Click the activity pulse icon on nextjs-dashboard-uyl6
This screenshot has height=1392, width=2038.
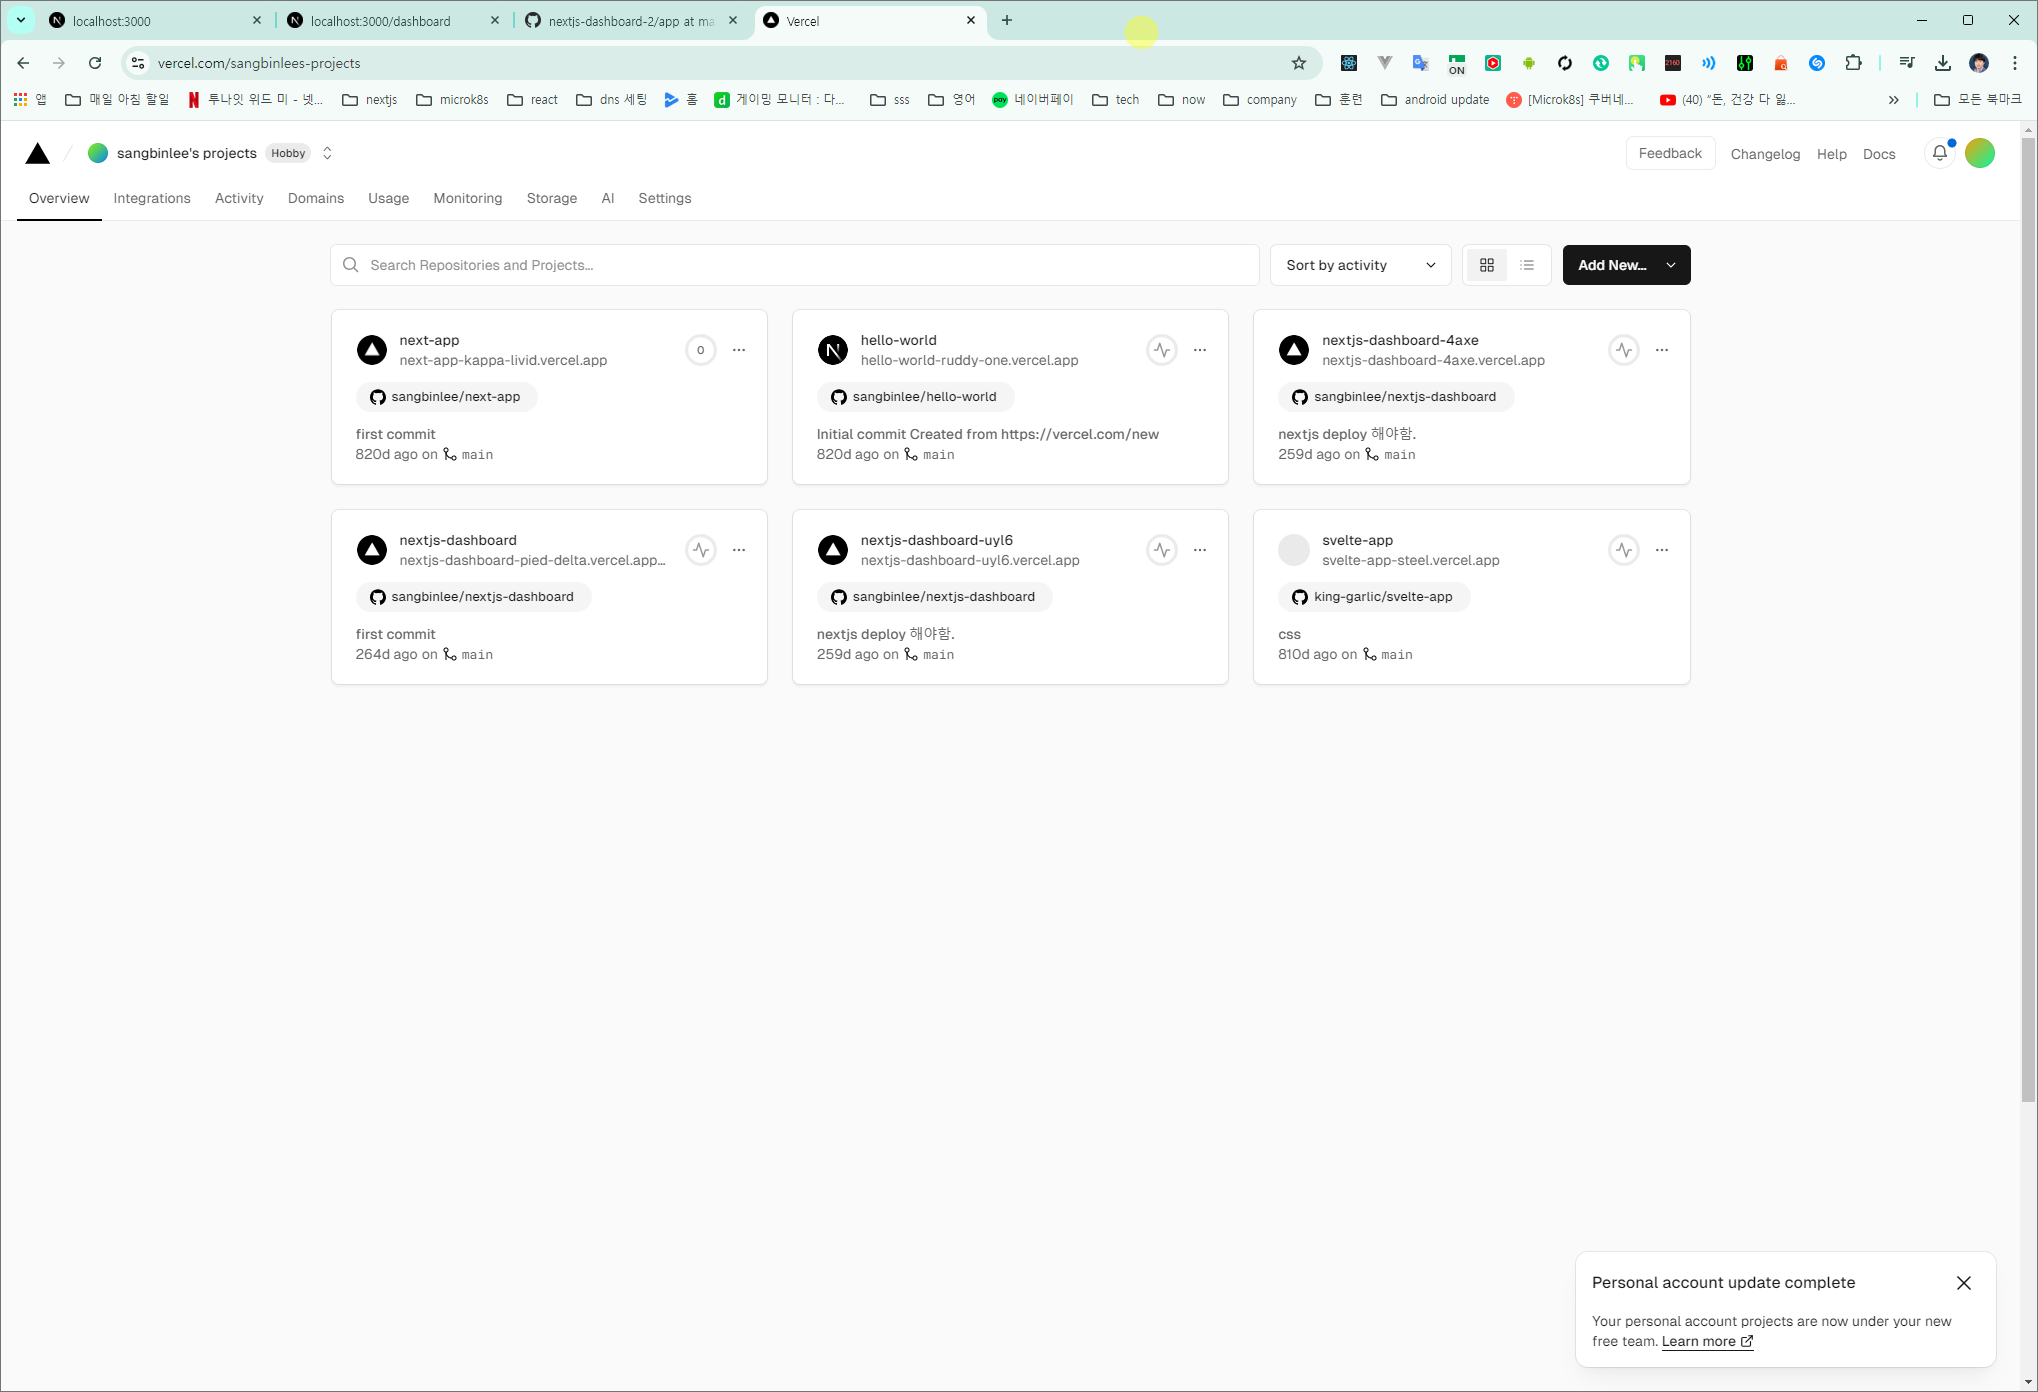click(1161, 550)
